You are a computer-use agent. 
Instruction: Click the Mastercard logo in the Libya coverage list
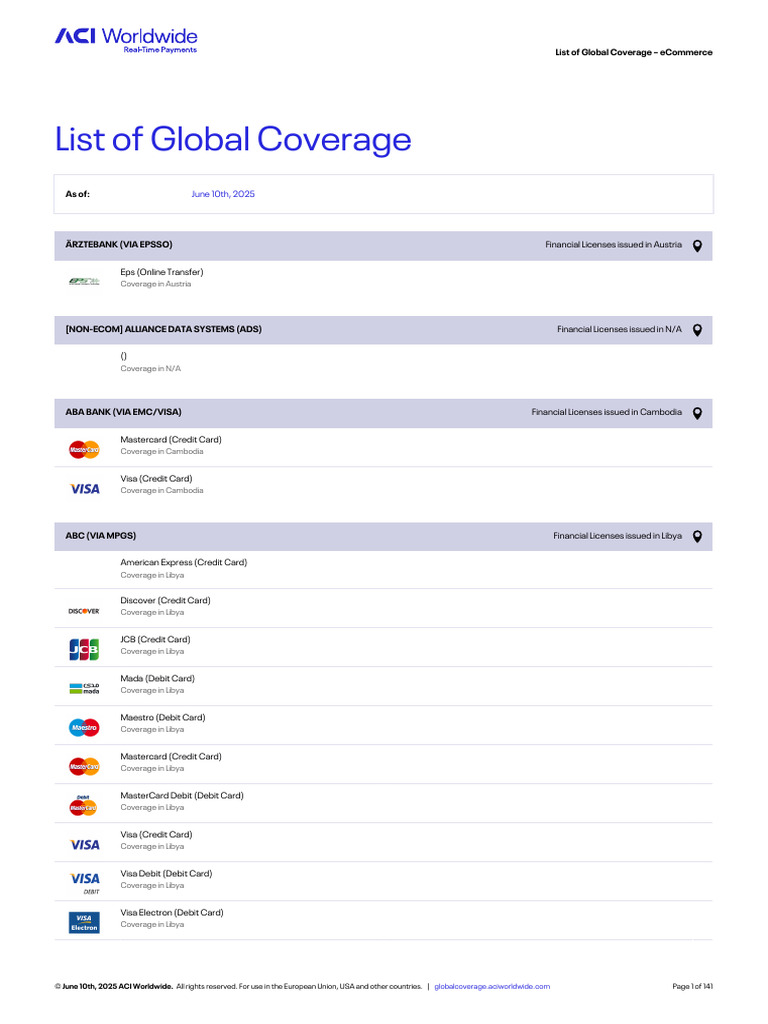[x=84, y=766]
